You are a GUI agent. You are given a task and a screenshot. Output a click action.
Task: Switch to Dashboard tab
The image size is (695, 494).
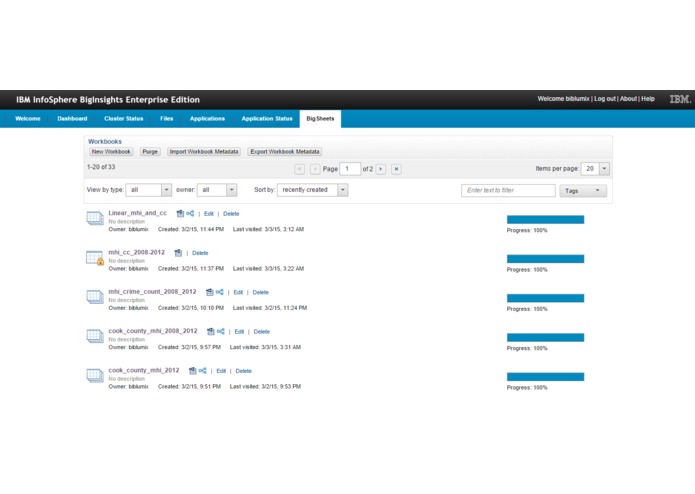(72, 119)
